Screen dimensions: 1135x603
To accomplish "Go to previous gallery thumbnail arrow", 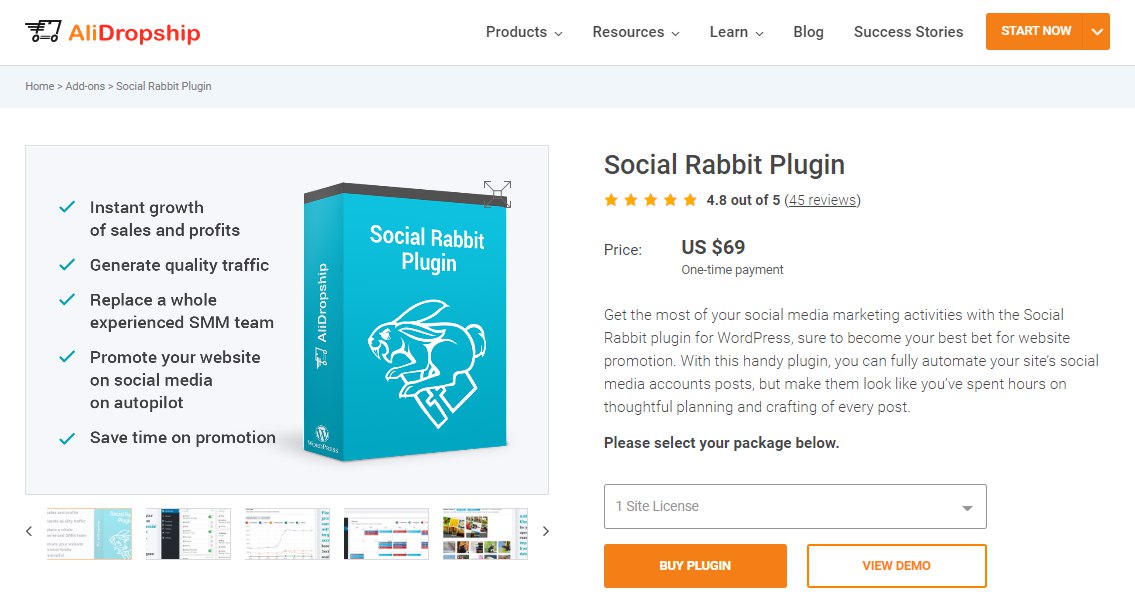I will 29,532.
